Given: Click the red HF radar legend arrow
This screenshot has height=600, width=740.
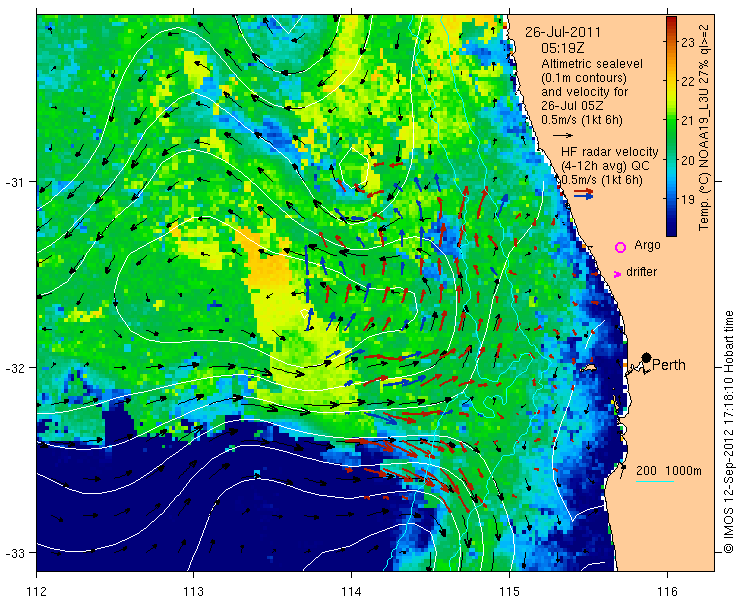Looking at the screenshot, I should pyautogui.click(x=584, y=191).
